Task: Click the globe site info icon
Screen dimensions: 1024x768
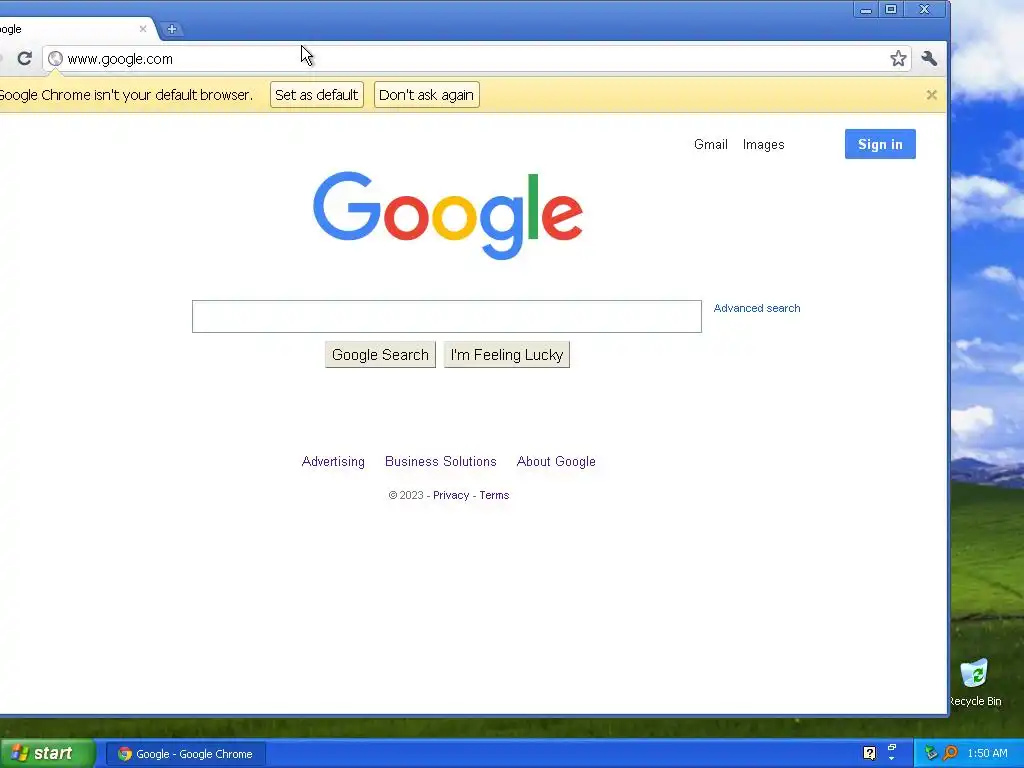Action: [x=56, y=59]
